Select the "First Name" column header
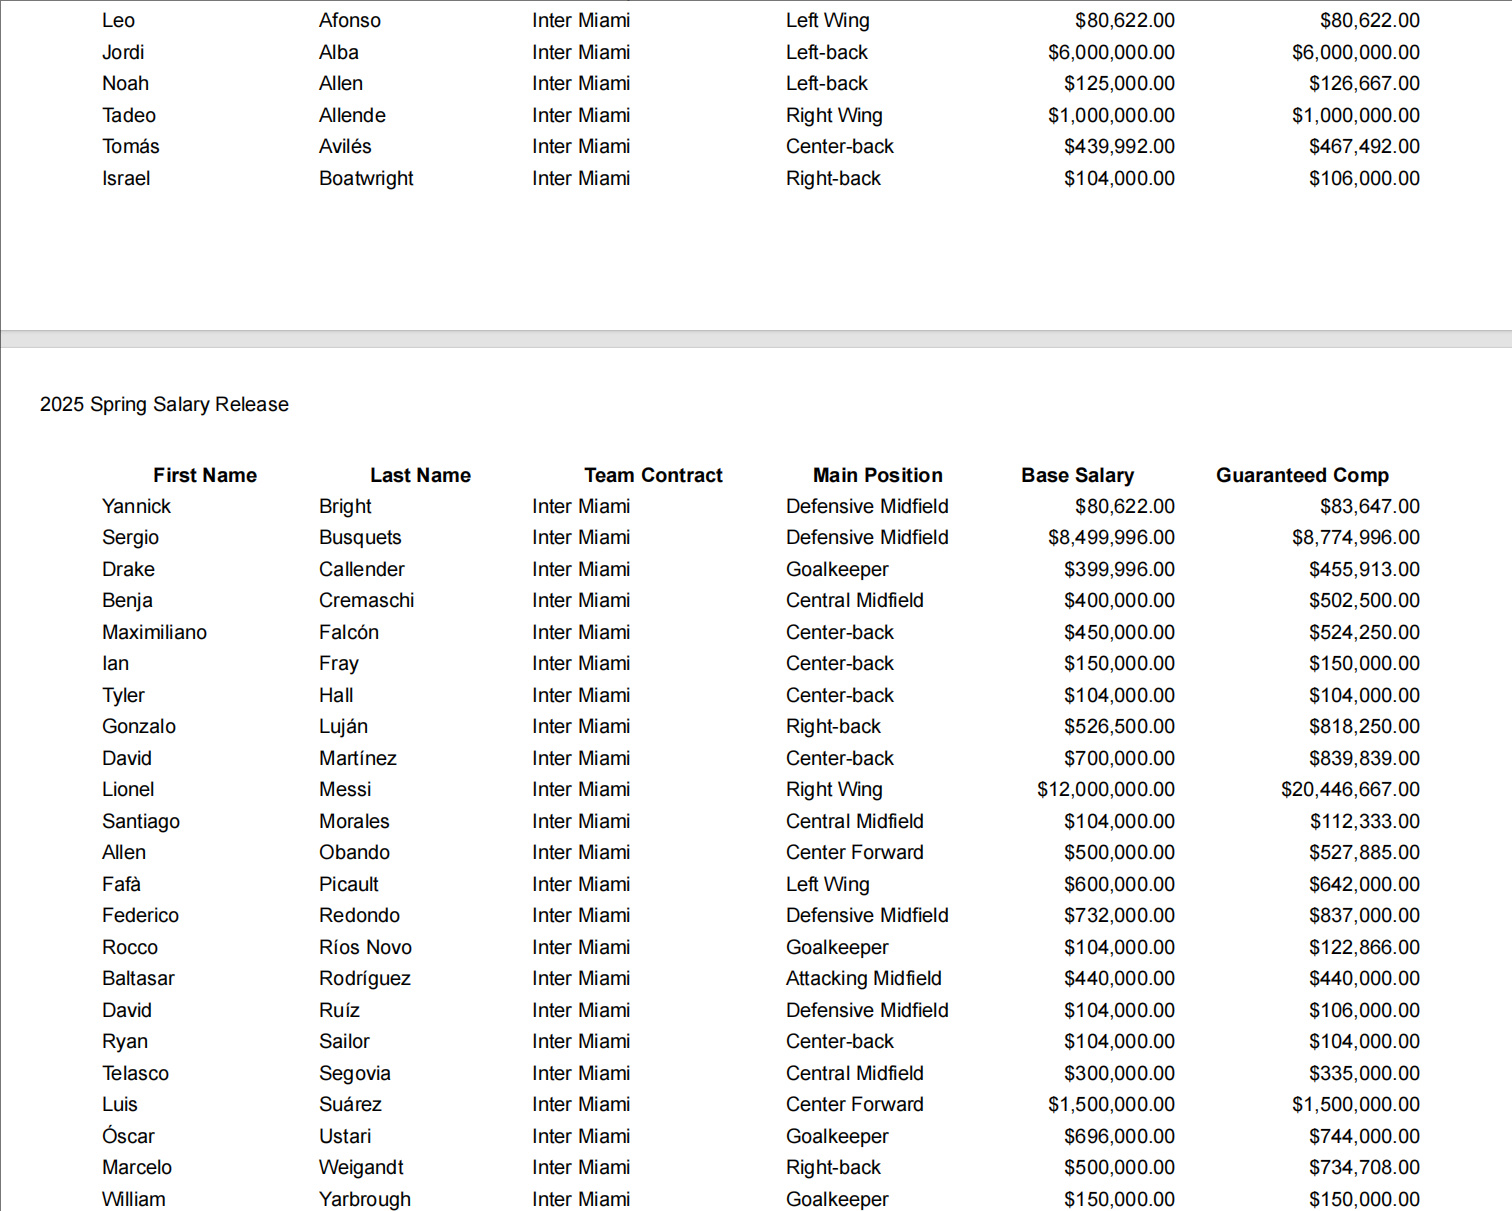Image resolution: width=1512 pixels, height=1211 pixels. 205,475
